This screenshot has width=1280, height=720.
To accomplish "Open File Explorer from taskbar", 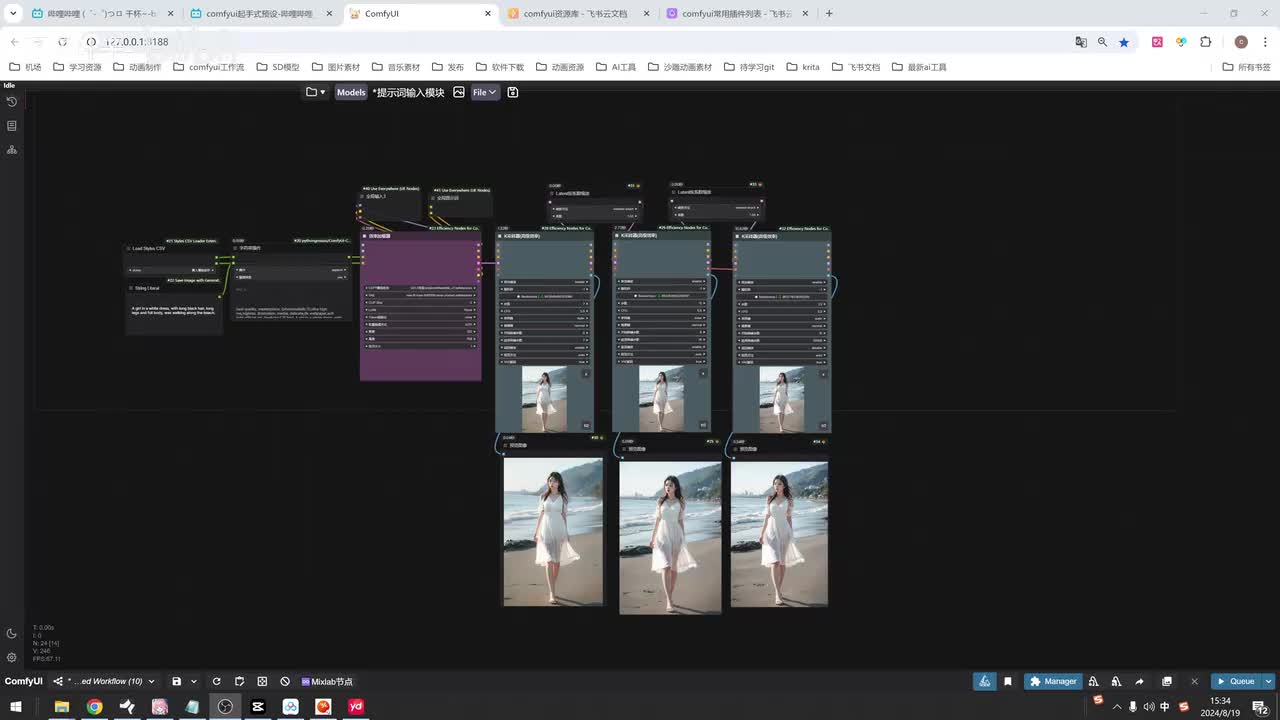I will click(x=61, y=707).
